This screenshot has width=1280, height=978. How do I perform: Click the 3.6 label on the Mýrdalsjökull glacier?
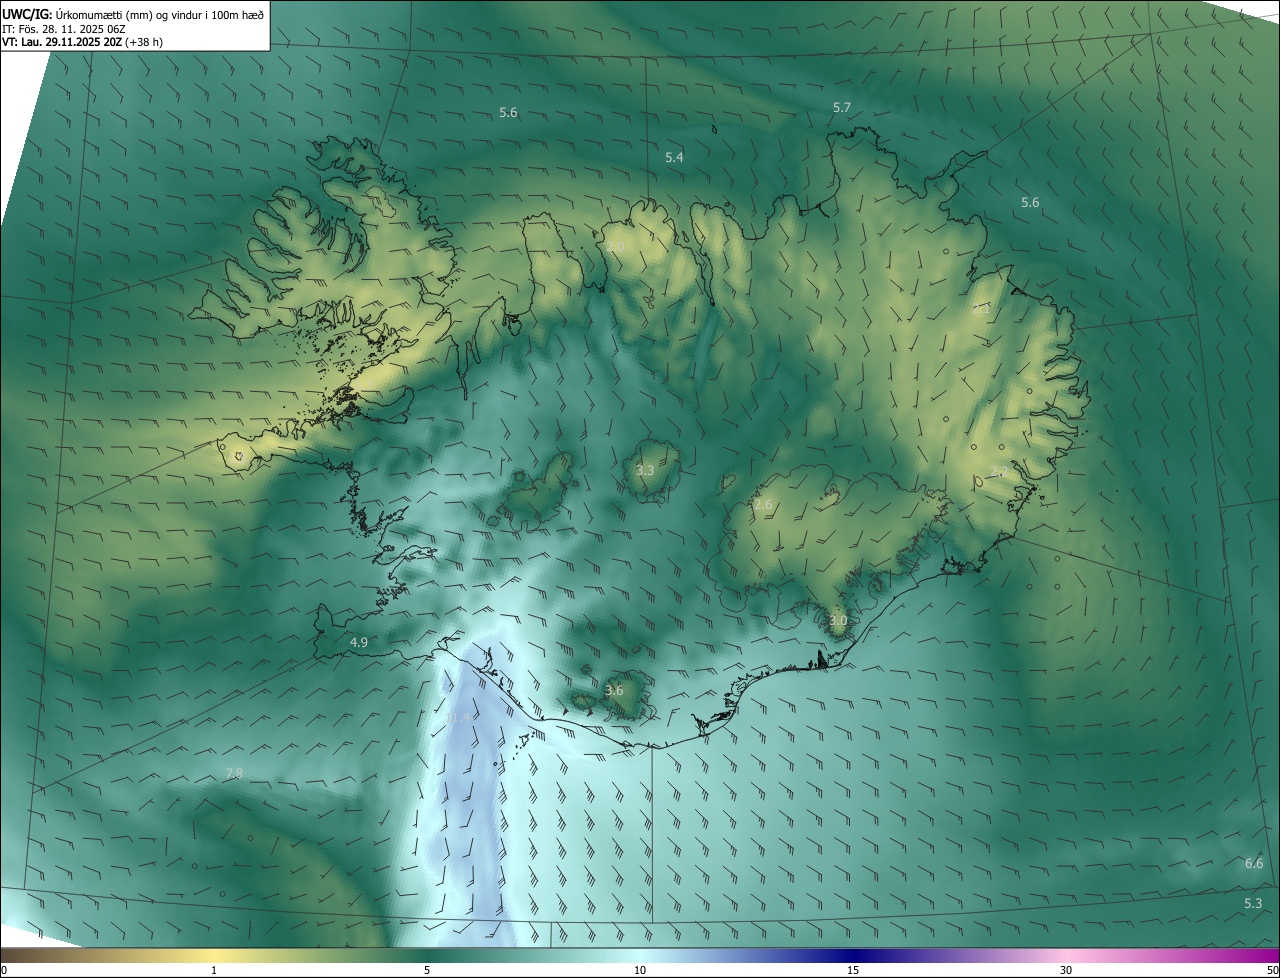tap(614, 690)
